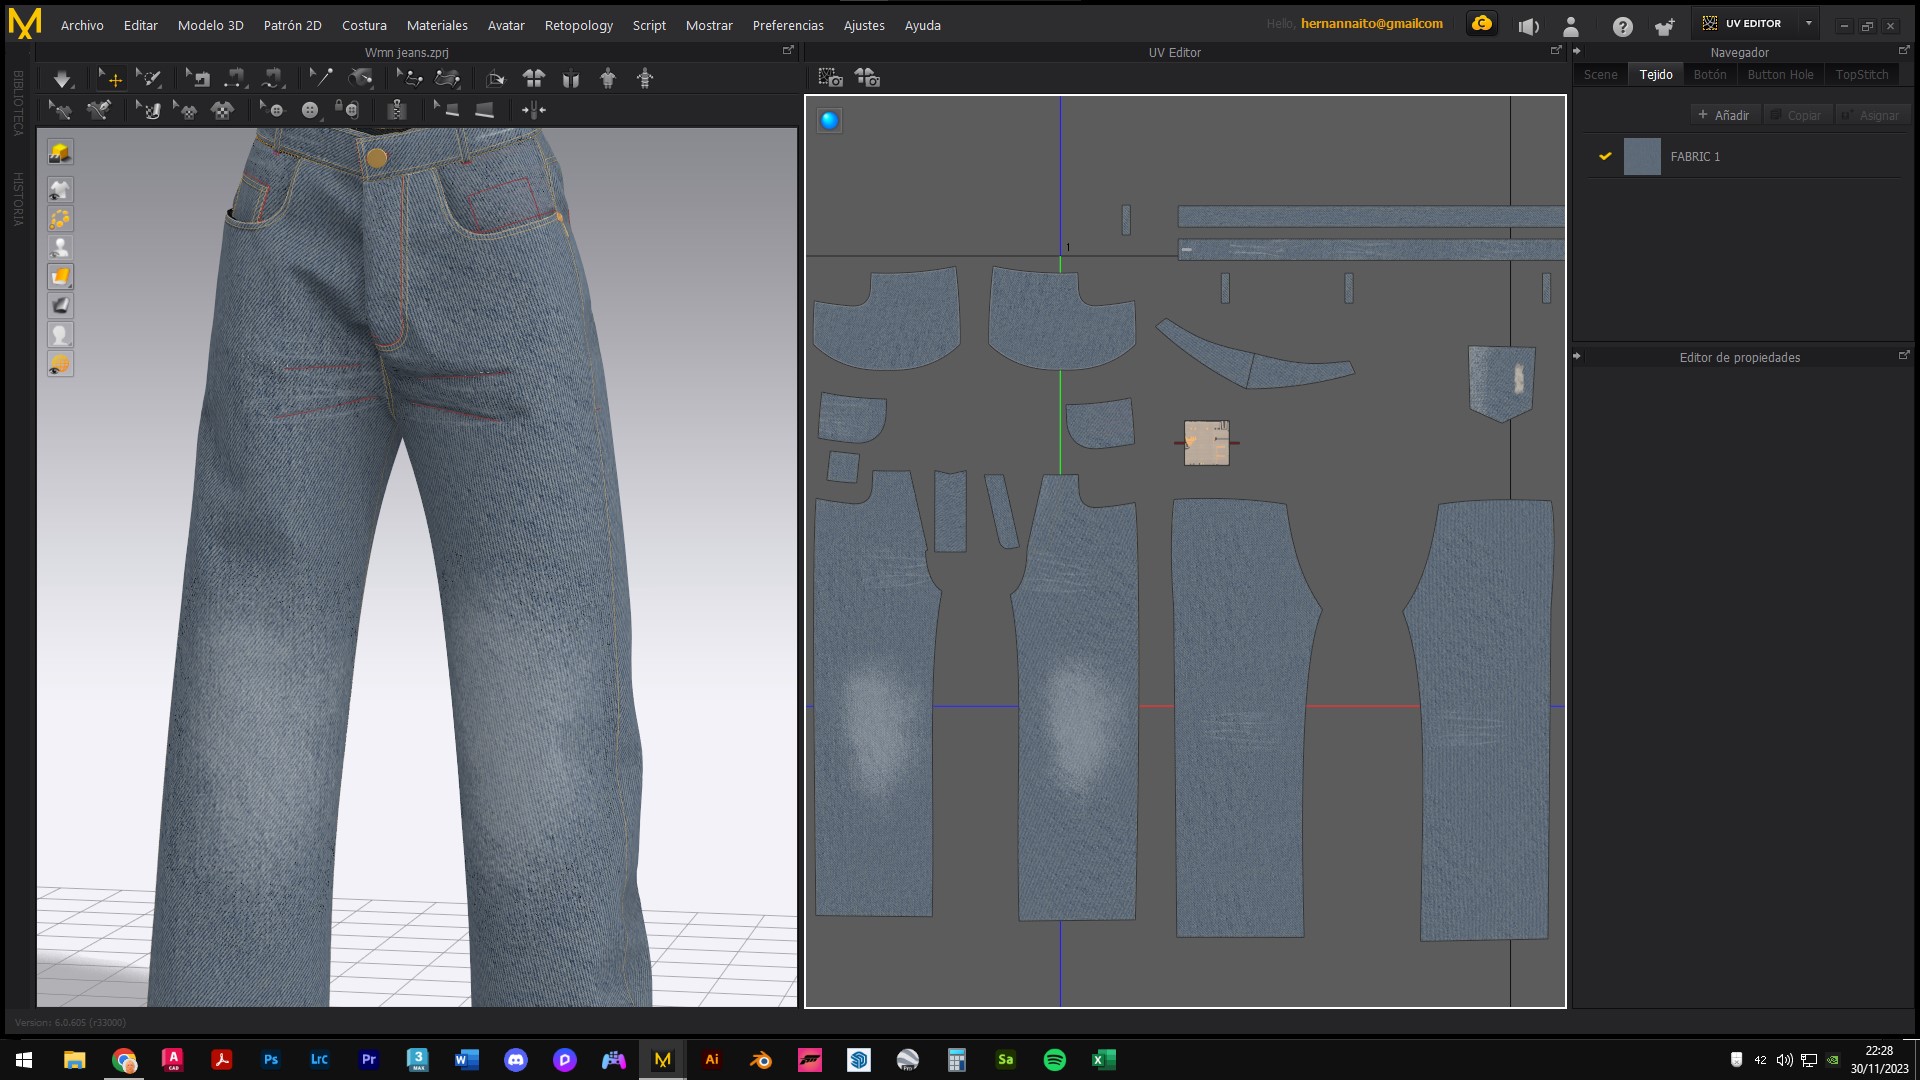Click the Zipper tool icon
Screen dimensions: 1920x1080
(397, 110)
